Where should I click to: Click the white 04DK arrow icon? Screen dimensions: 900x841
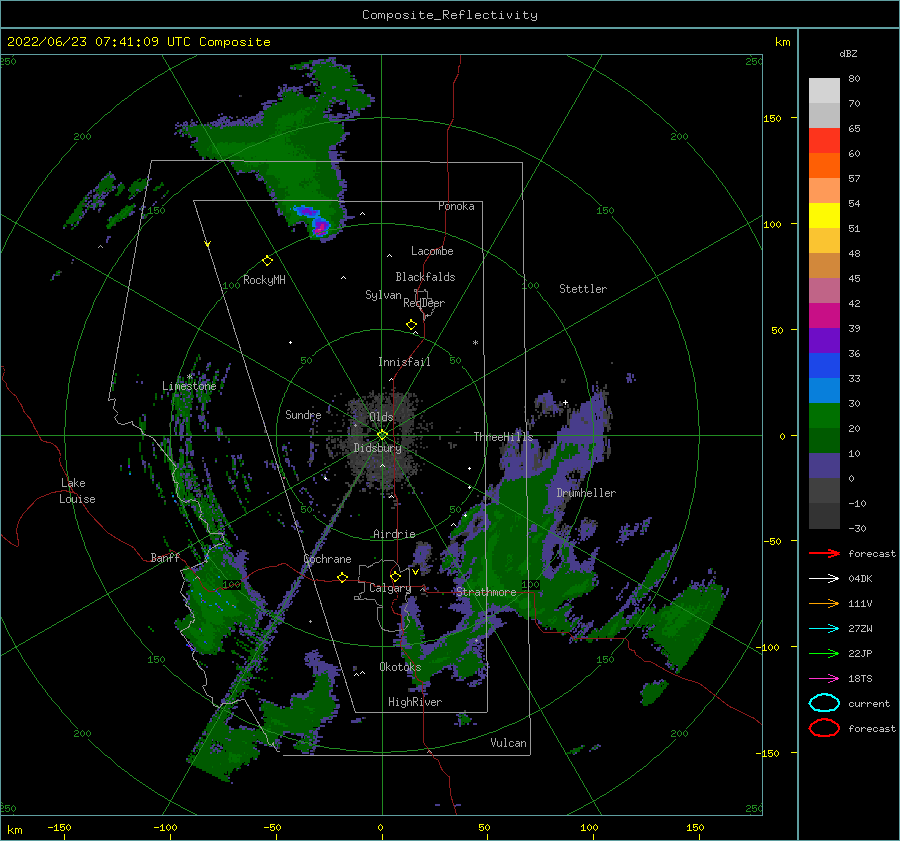click(824, 578)
